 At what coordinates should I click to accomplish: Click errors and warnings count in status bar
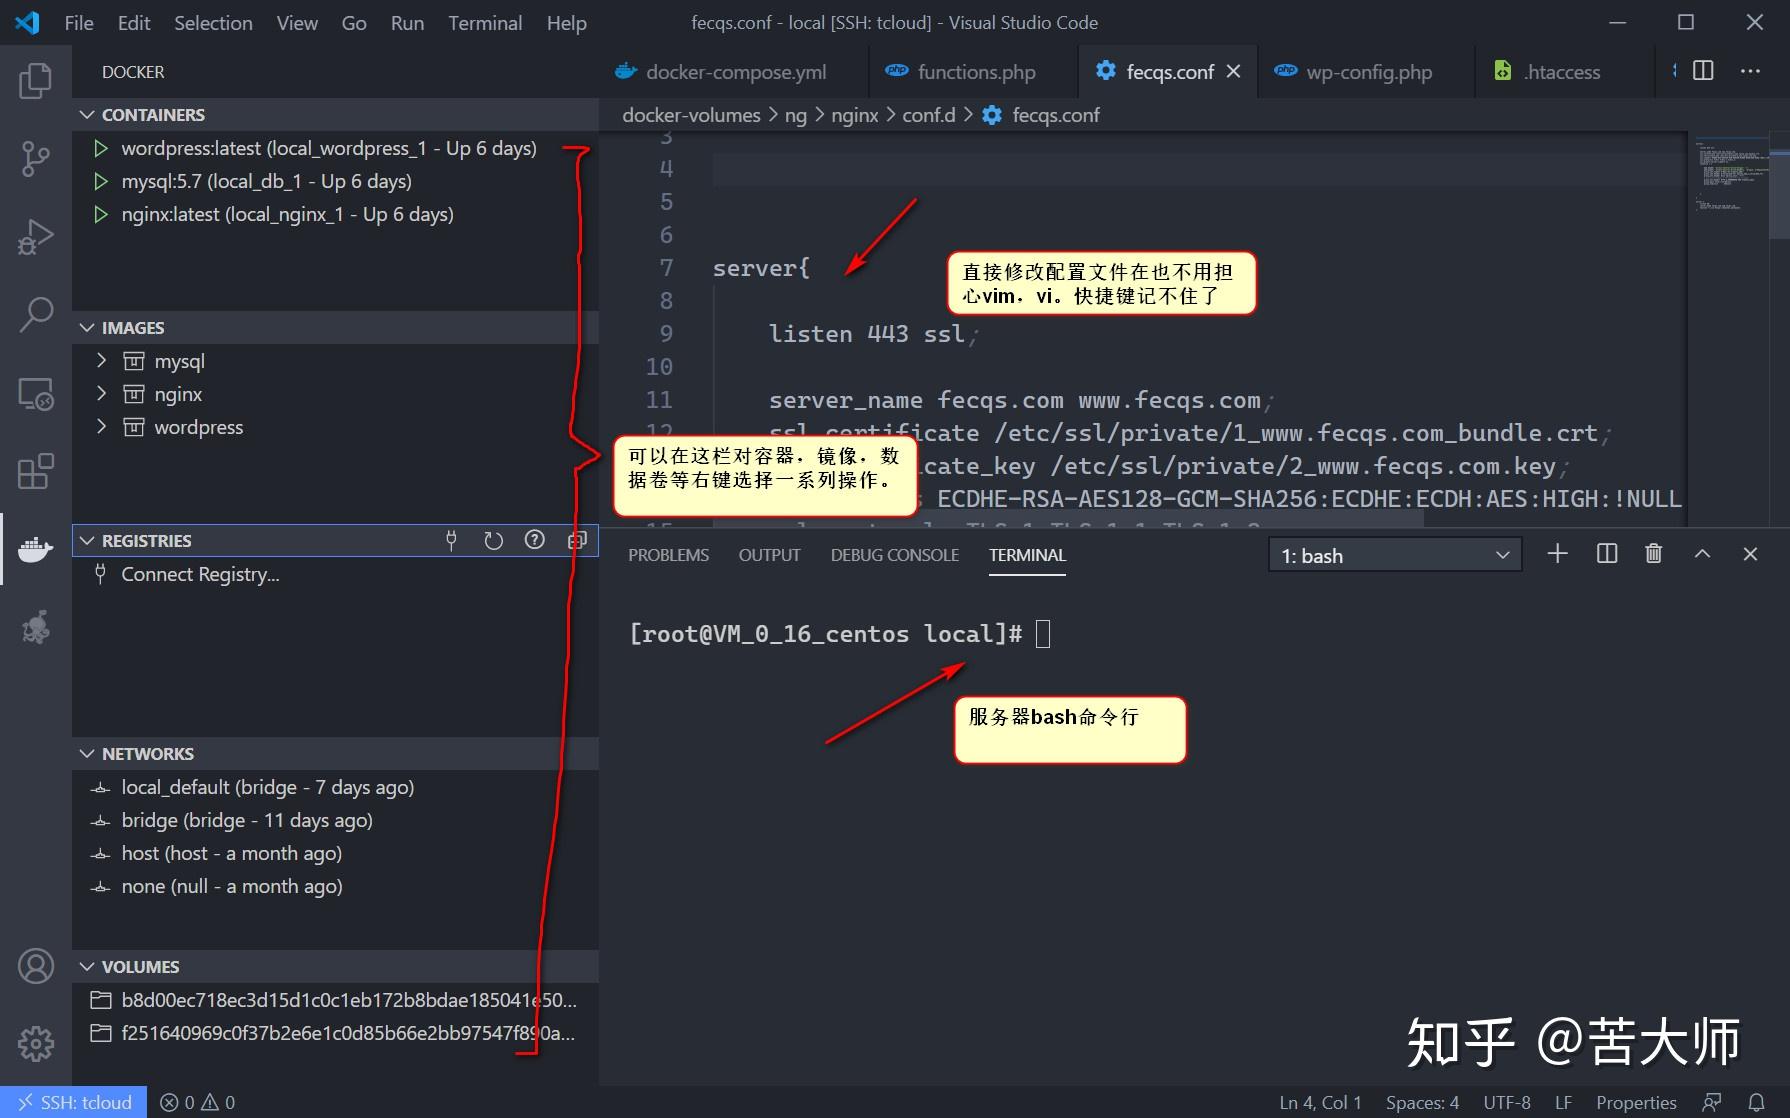tap(198, 1102)
